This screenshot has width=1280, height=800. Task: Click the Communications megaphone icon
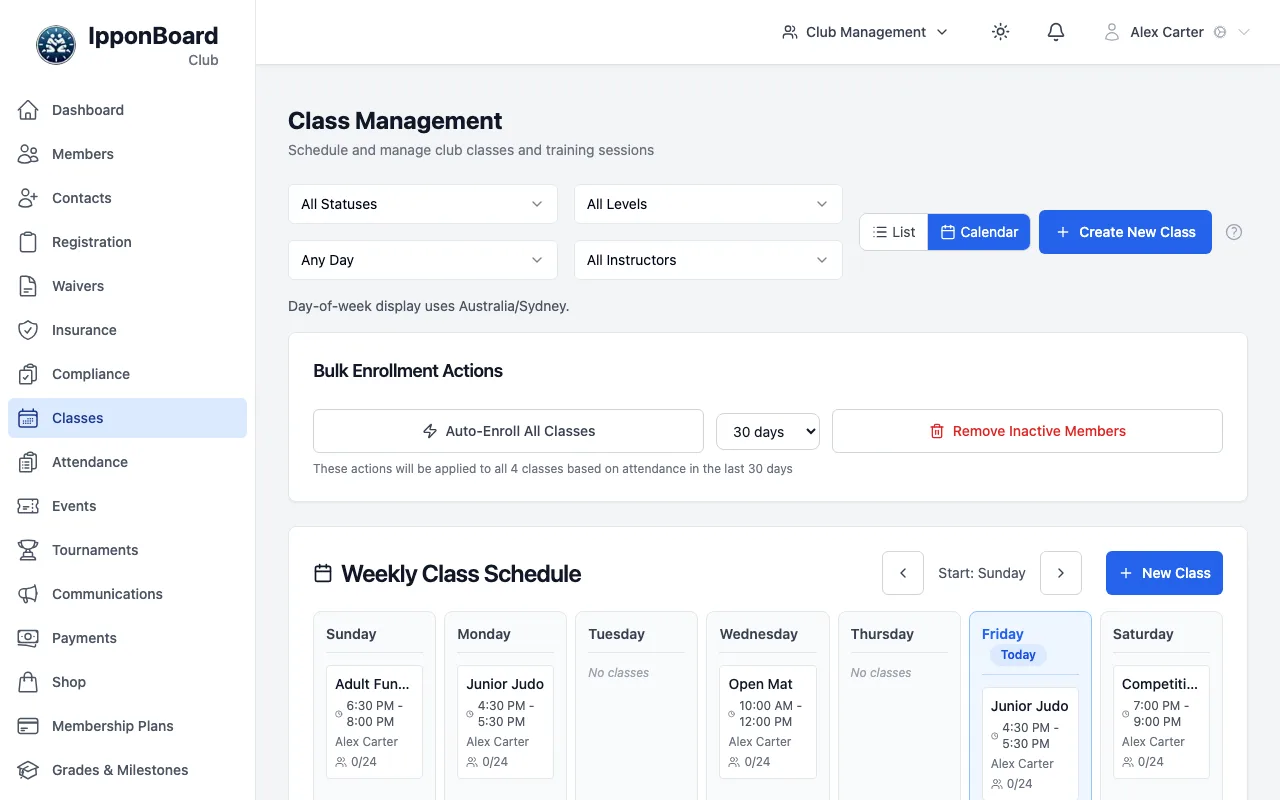pyautogui.click(x=28, y=594)
